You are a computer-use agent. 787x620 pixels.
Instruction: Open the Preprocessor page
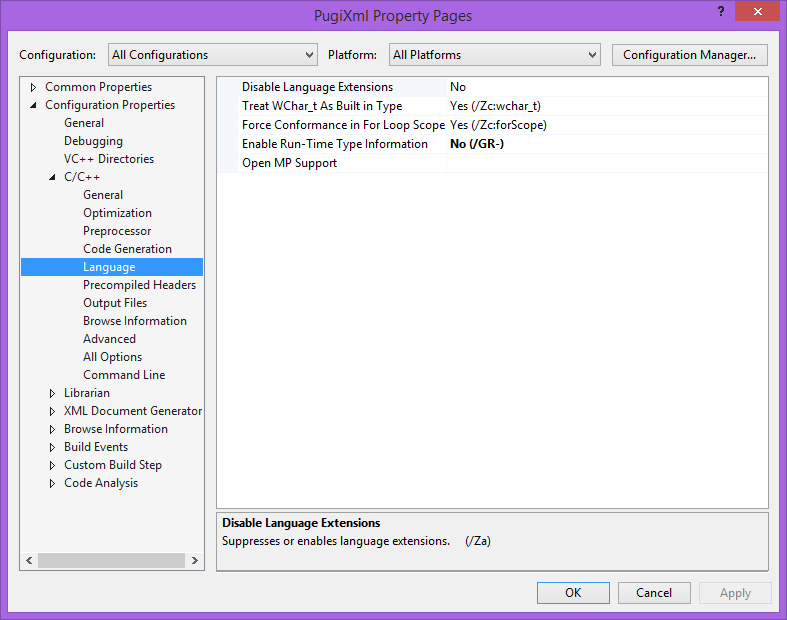(117, 231)
